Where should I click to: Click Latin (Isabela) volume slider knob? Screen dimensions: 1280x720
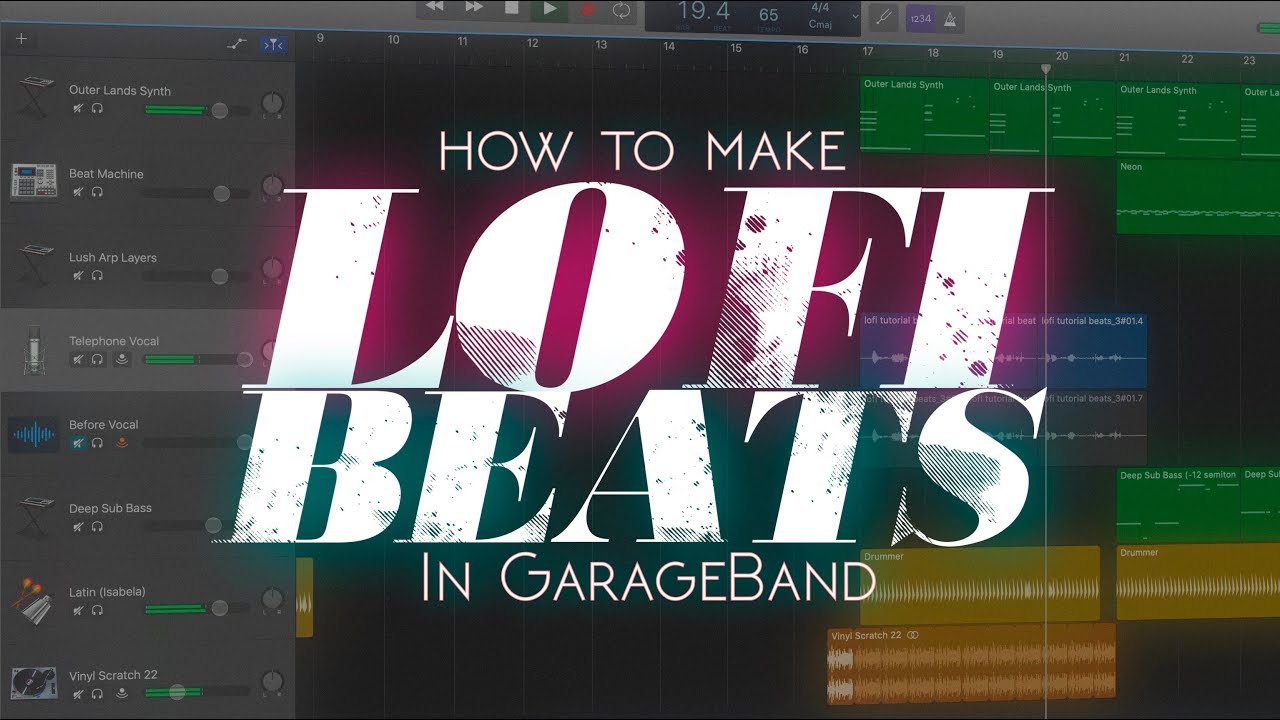pyautogui.click(x=218, y=608)
